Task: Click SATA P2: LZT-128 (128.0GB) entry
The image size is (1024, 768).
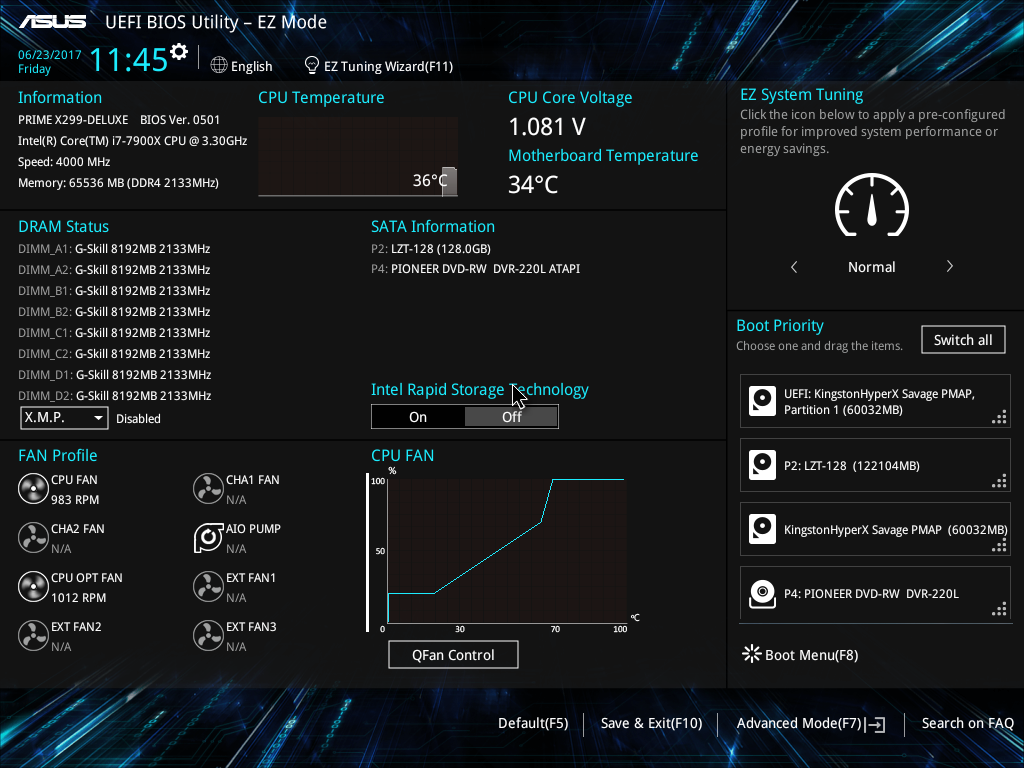Action: [x=431, y=249]
